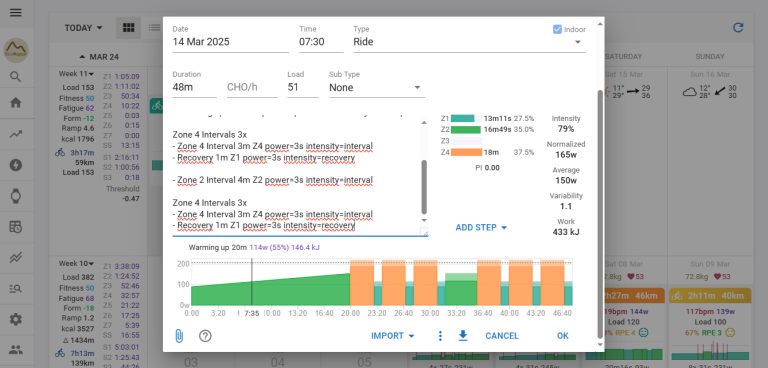The image size is (768, 368).
Task: Collapse calendar with MAR 24 up arrow
Action: pyautogui.click(x=99, y=57)
